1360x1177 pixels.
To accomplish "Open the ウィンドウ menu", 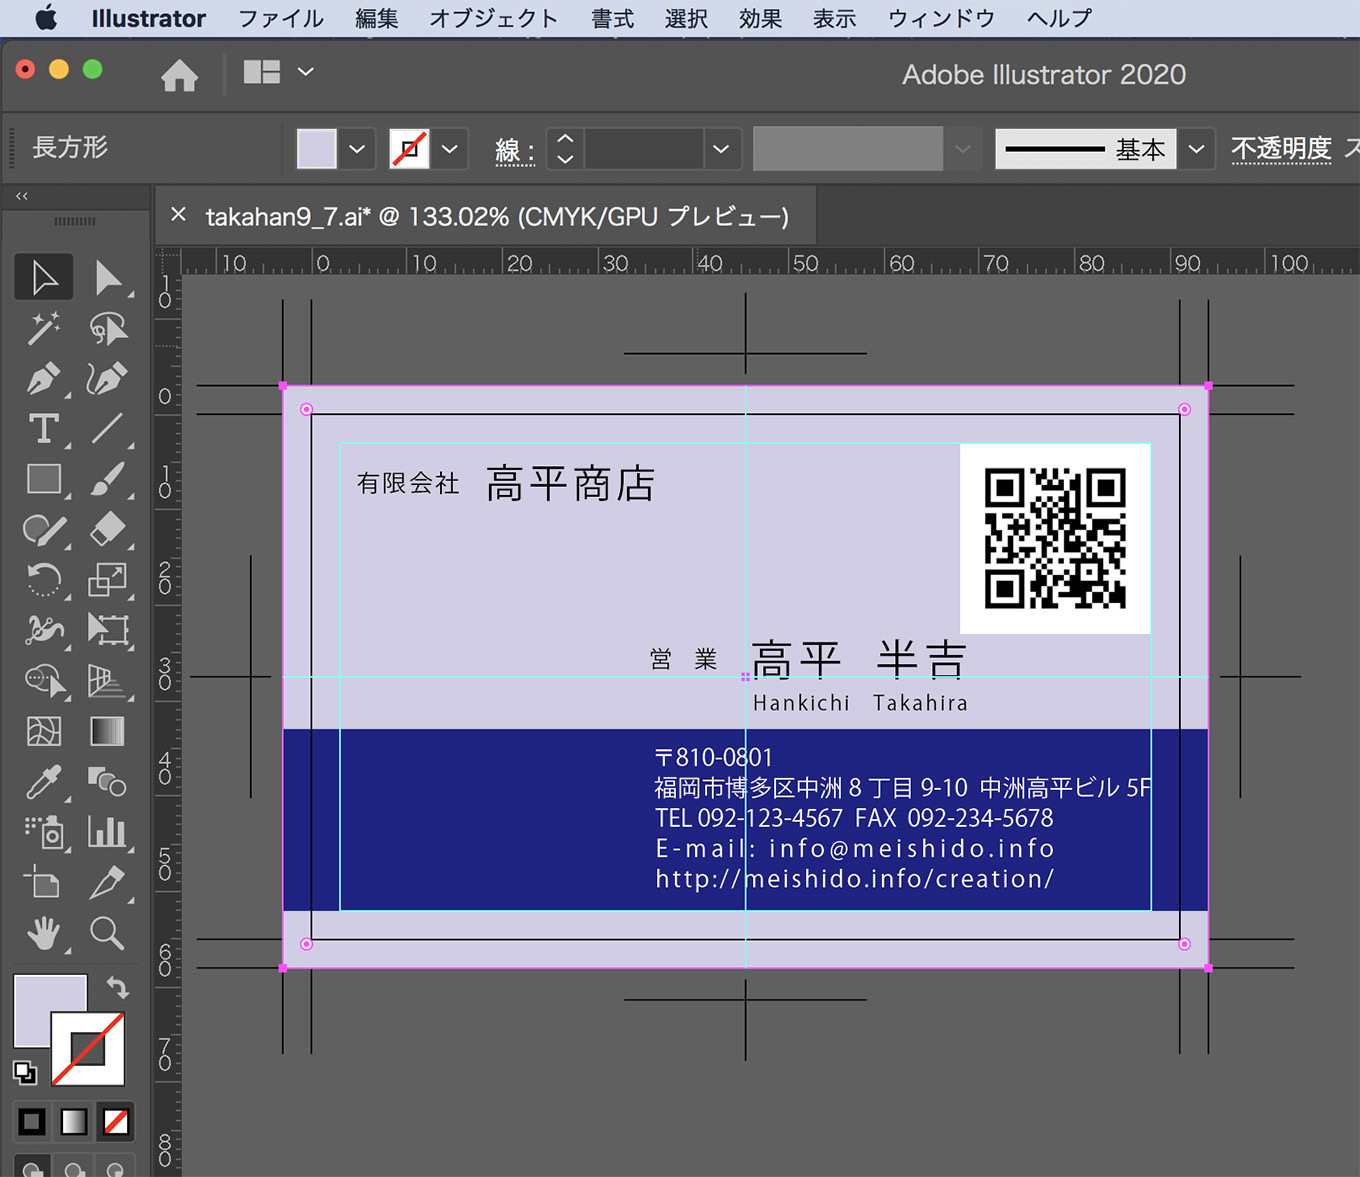I will coord(941,18).
